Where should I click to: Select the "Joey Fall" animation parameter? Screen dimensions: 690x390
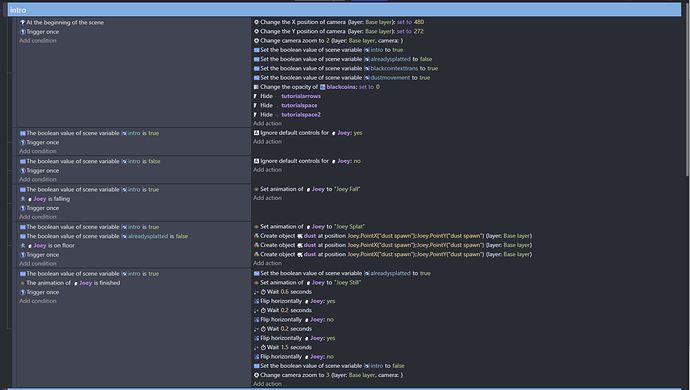pos(347,189)
